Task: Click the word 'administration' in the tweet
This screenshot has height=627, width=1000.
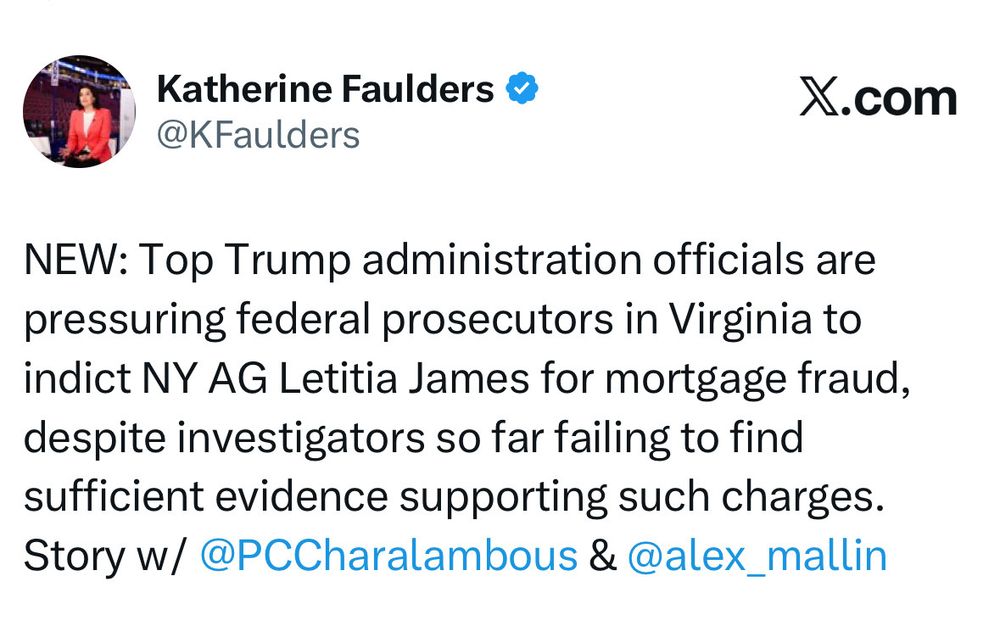Action: pyautogui.click(x=502, y=260)
